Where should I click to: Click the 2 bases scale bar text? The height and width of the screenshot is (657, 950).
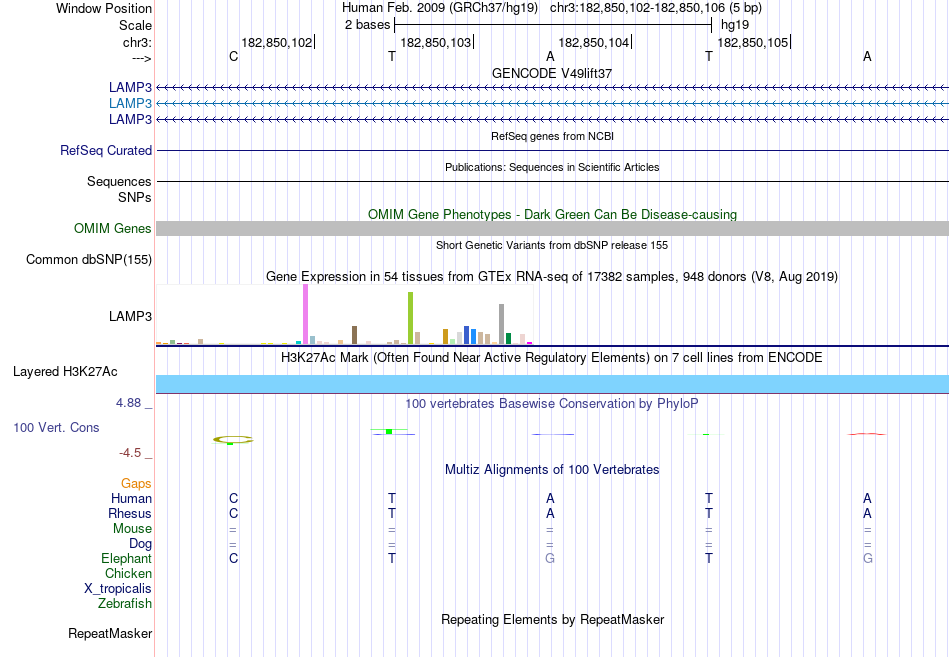coord(367,25)
